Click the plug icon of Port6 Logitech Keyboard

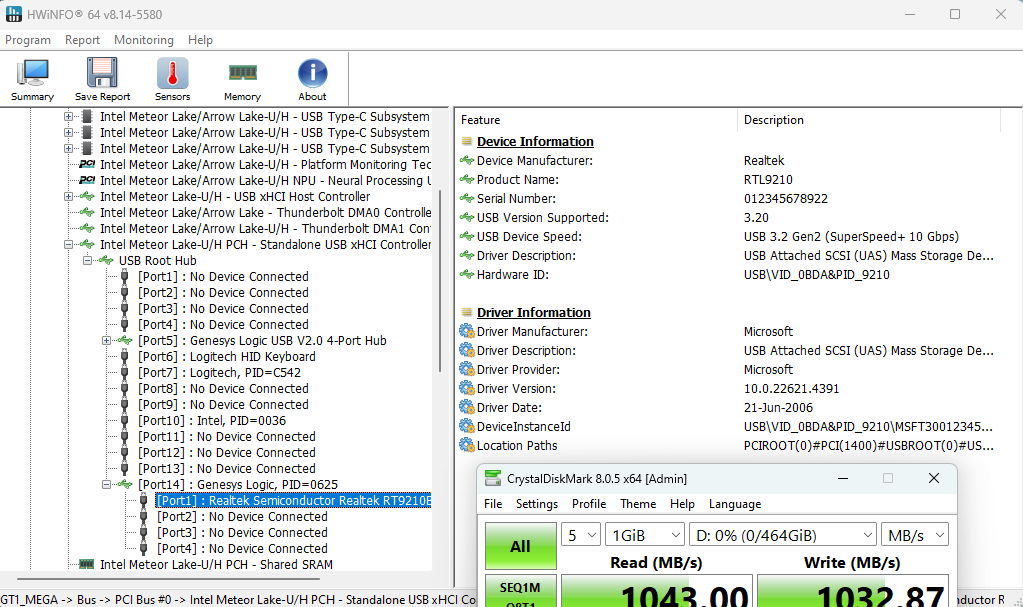click(125, 356)
